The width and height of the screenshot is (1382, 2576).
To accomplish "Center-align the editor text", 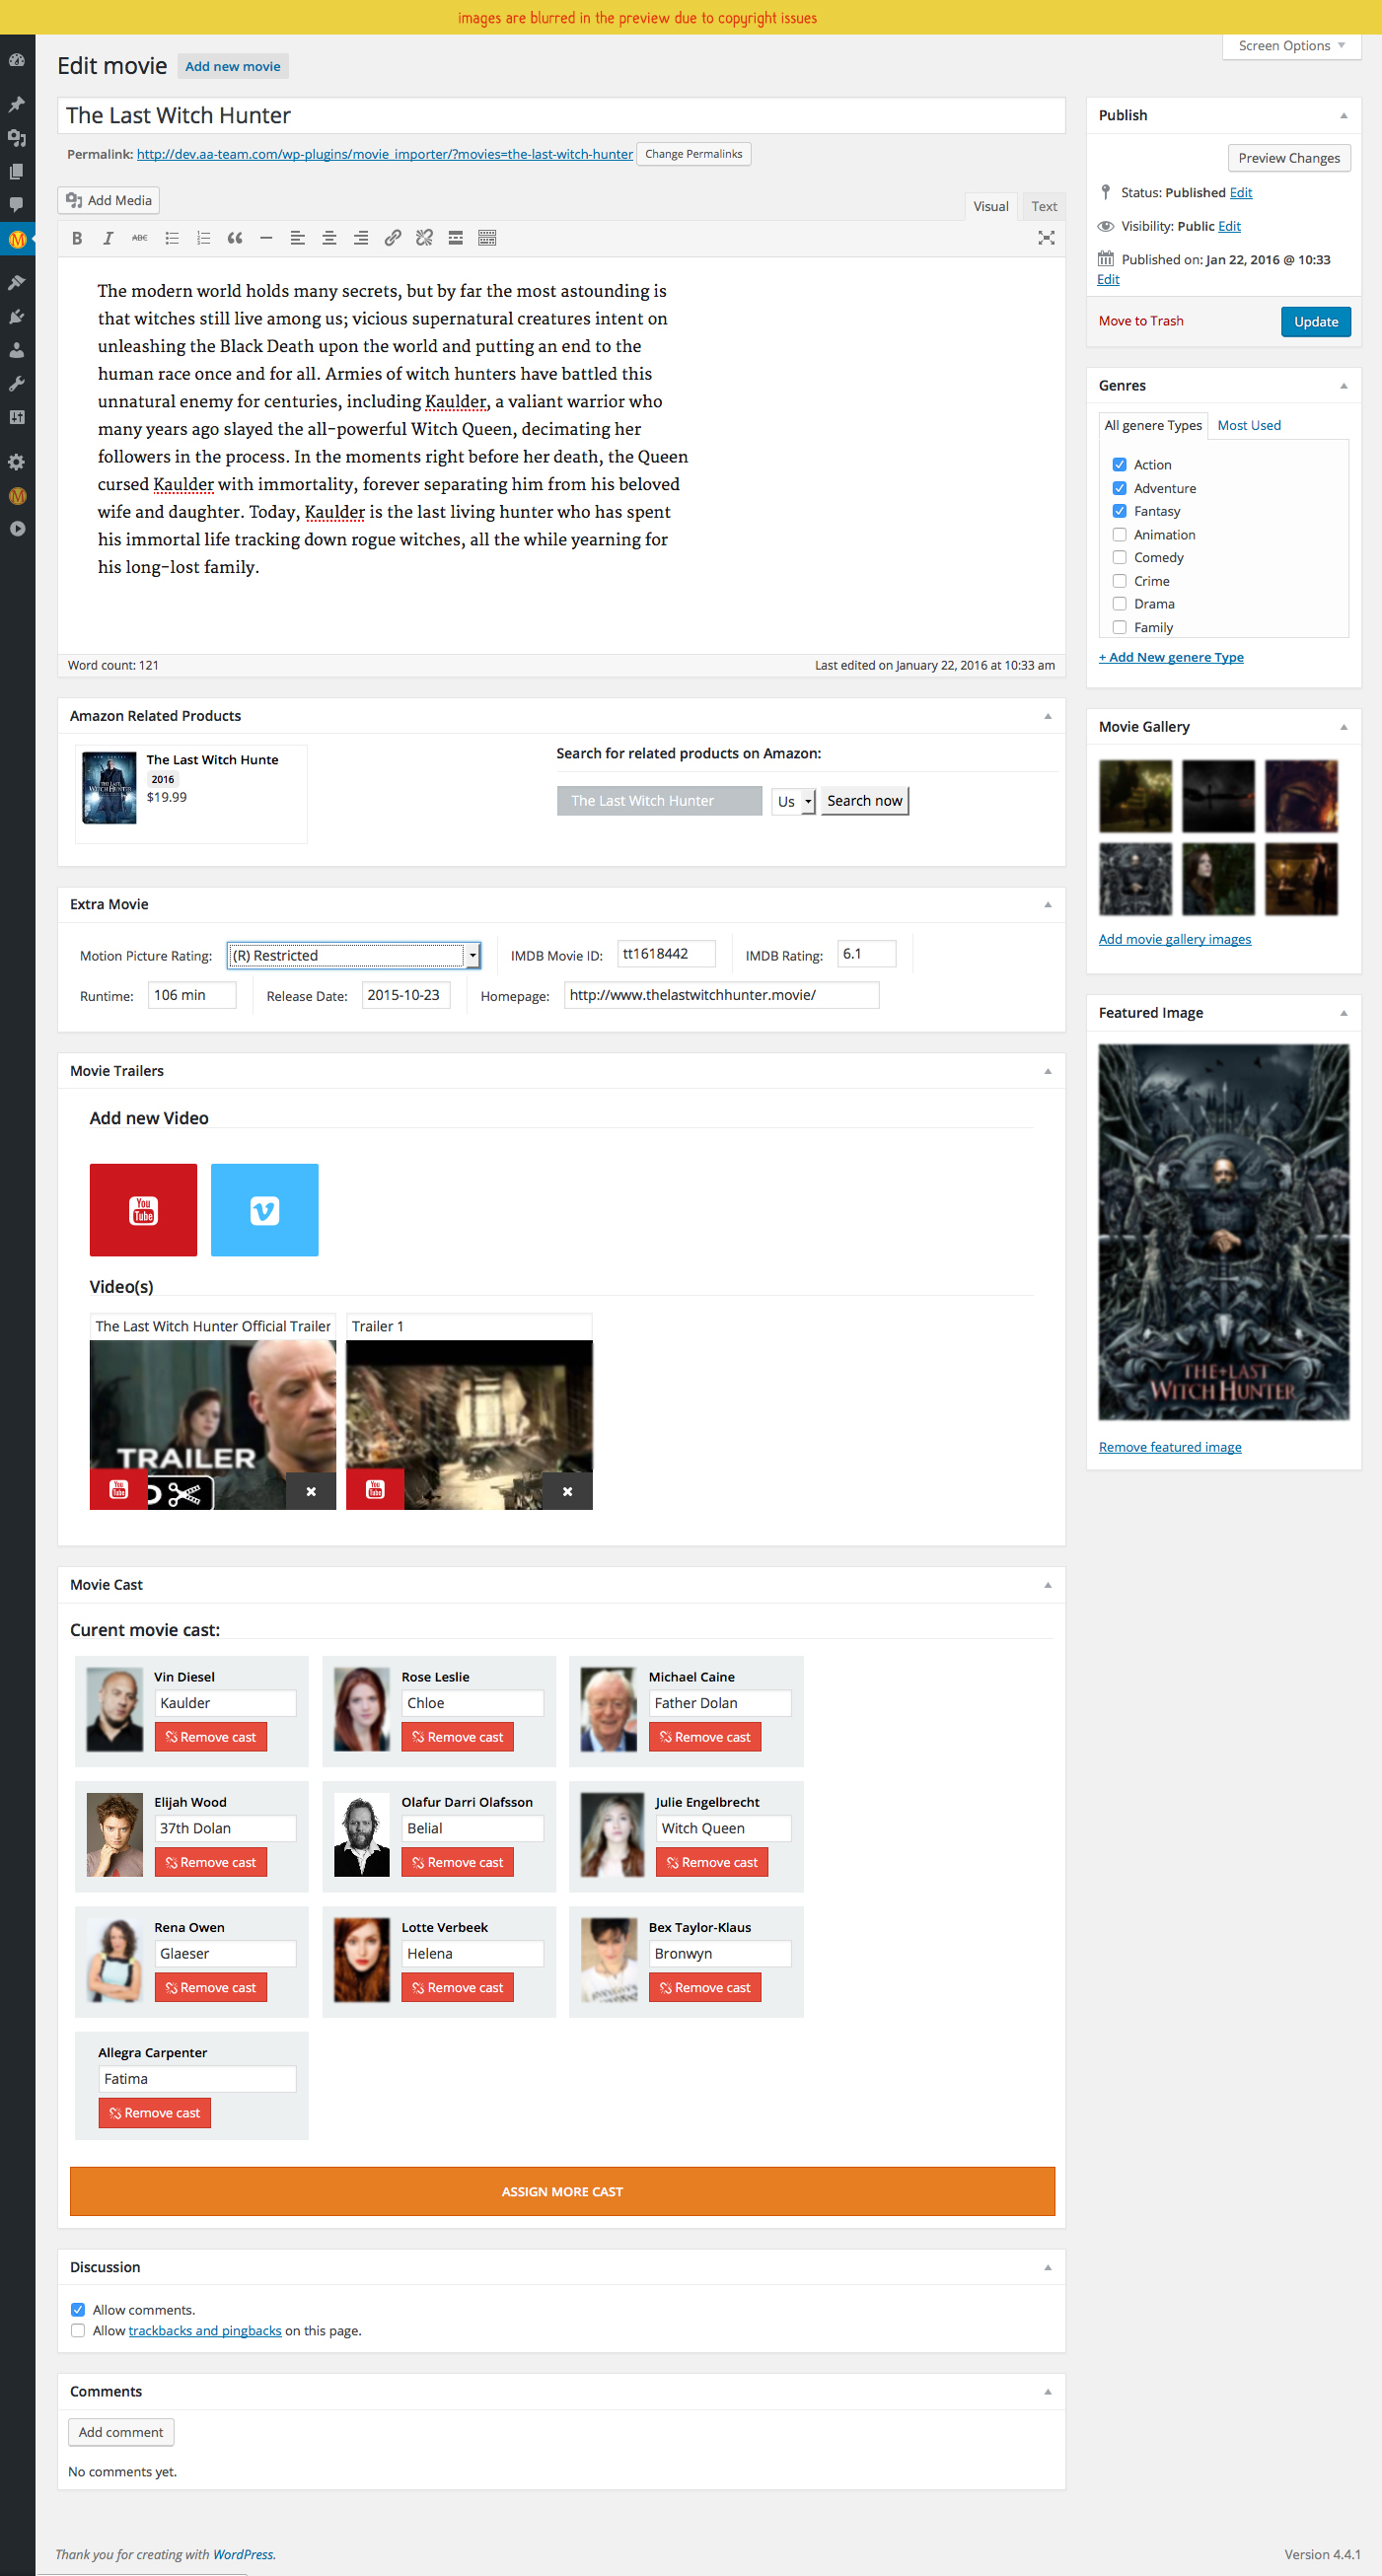I will coord(329,238).
